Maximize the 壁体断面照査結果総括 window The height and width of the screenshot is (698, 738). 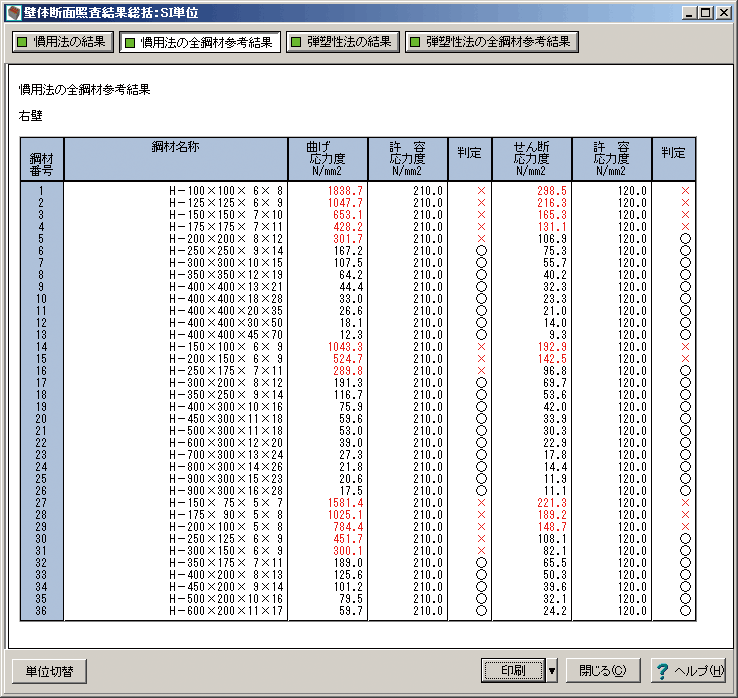[x=706, y=13]
